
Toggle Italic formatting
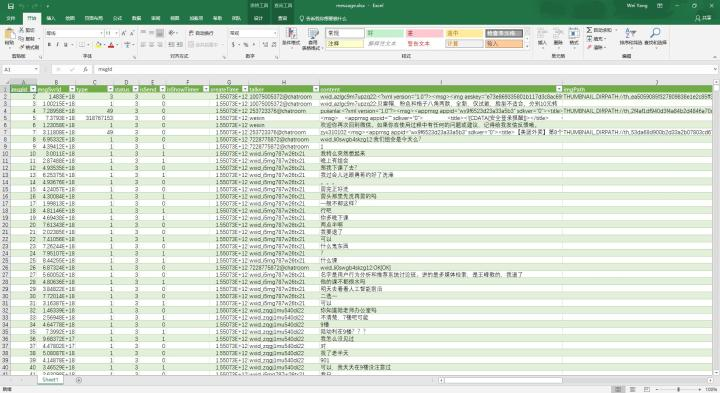coord(57,45)
